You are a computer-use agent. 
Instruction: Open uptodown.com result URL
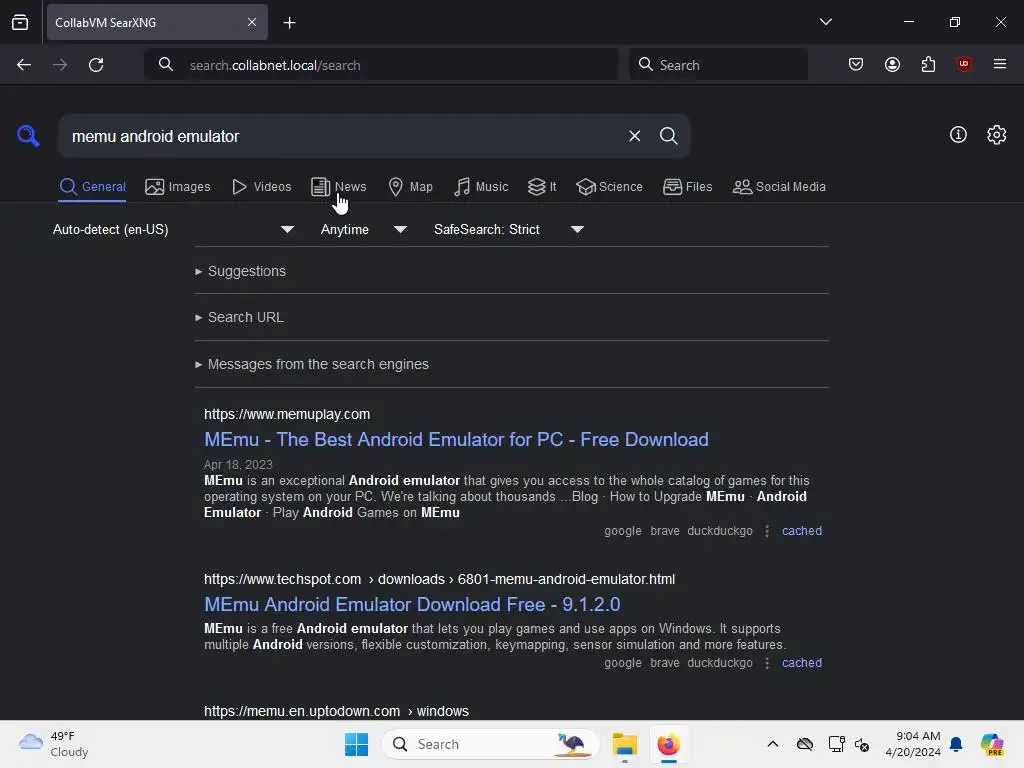coord(336,711)
